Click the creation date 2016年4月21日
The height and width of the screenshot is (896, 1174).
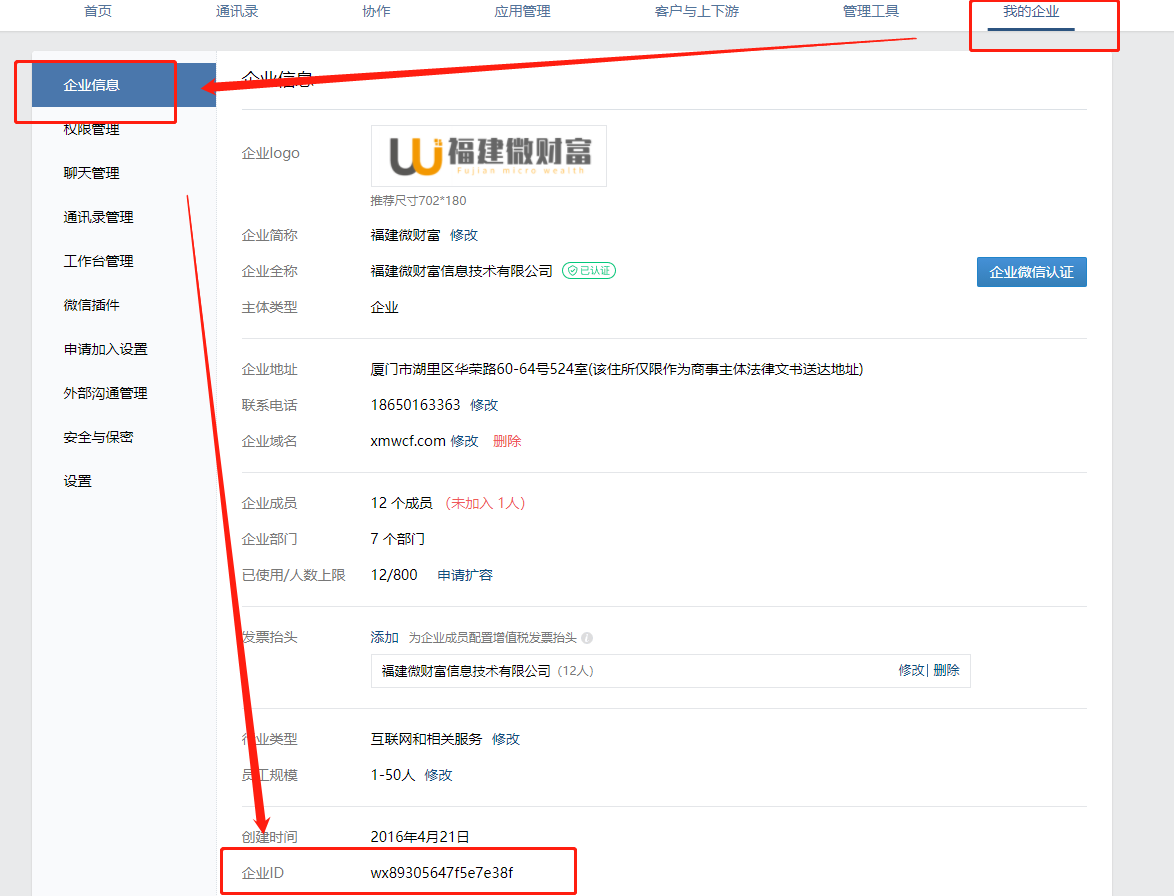point(420,837)
